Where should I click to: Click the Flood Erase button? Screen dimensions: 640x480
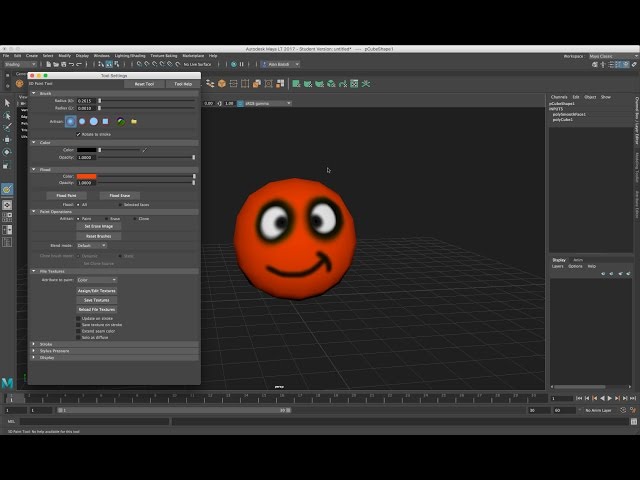120,196
